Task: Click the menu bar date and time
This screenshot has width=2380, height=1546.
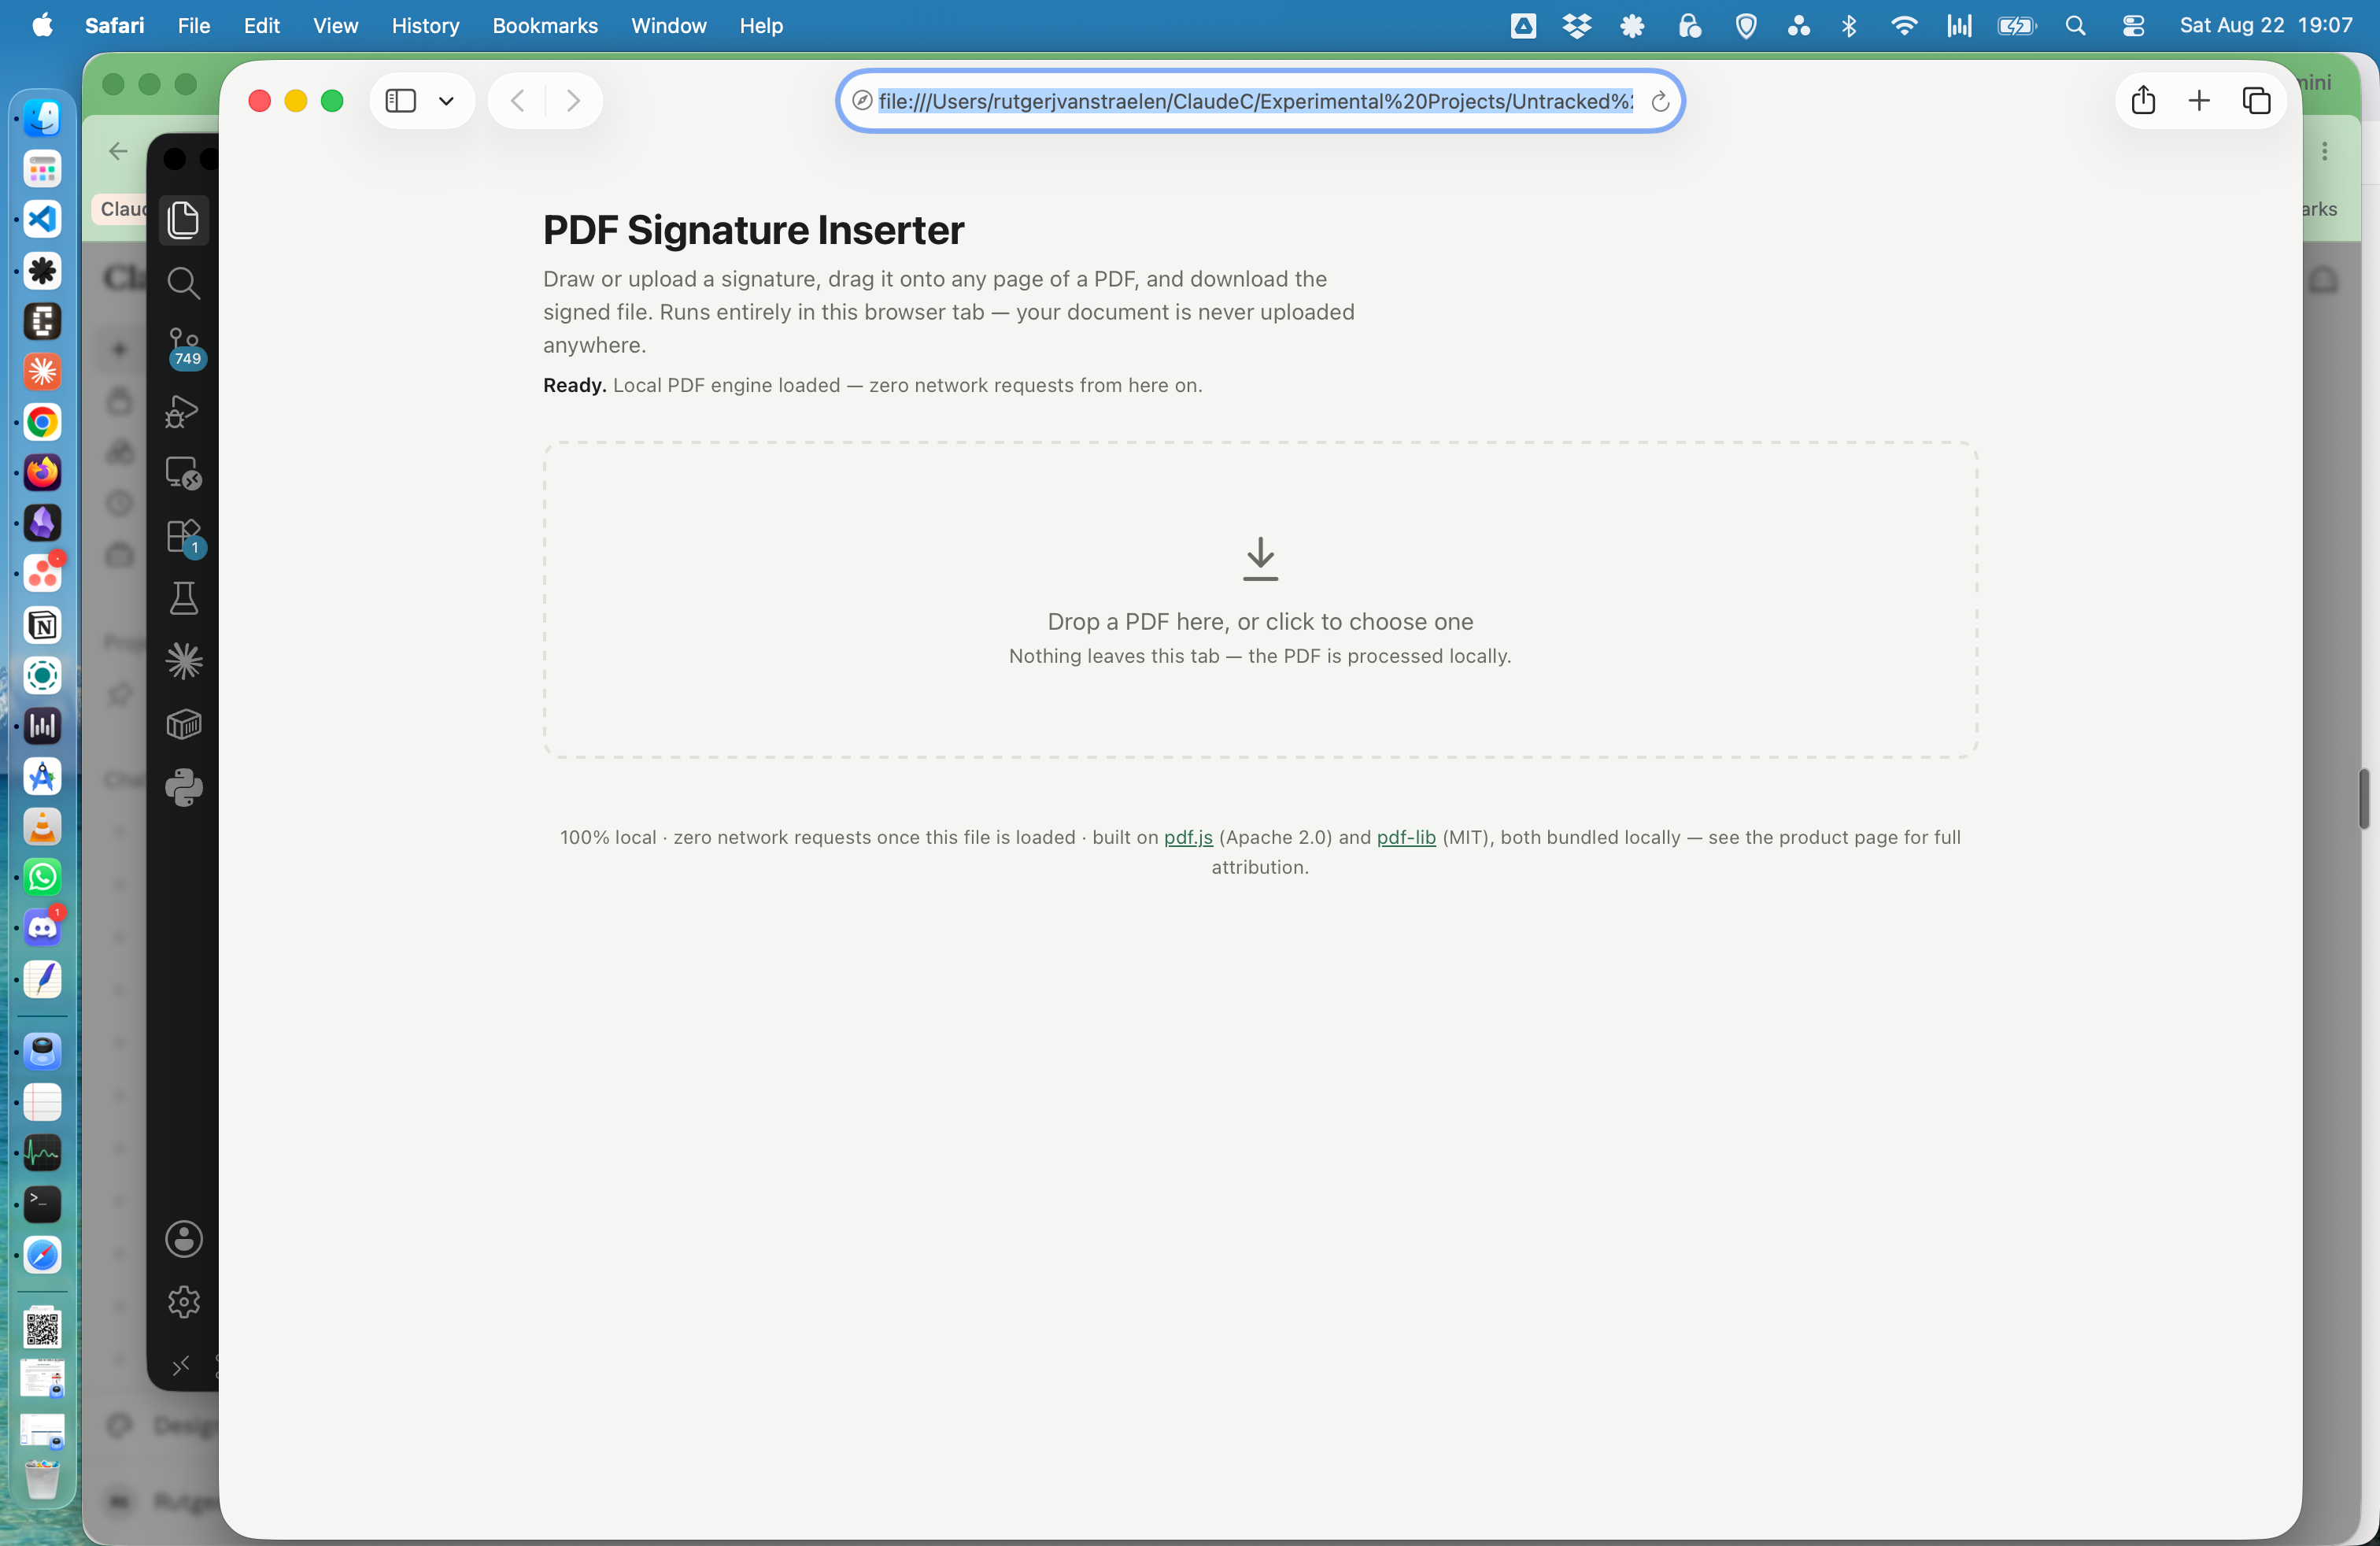Action: click(x=2266, y=25)
